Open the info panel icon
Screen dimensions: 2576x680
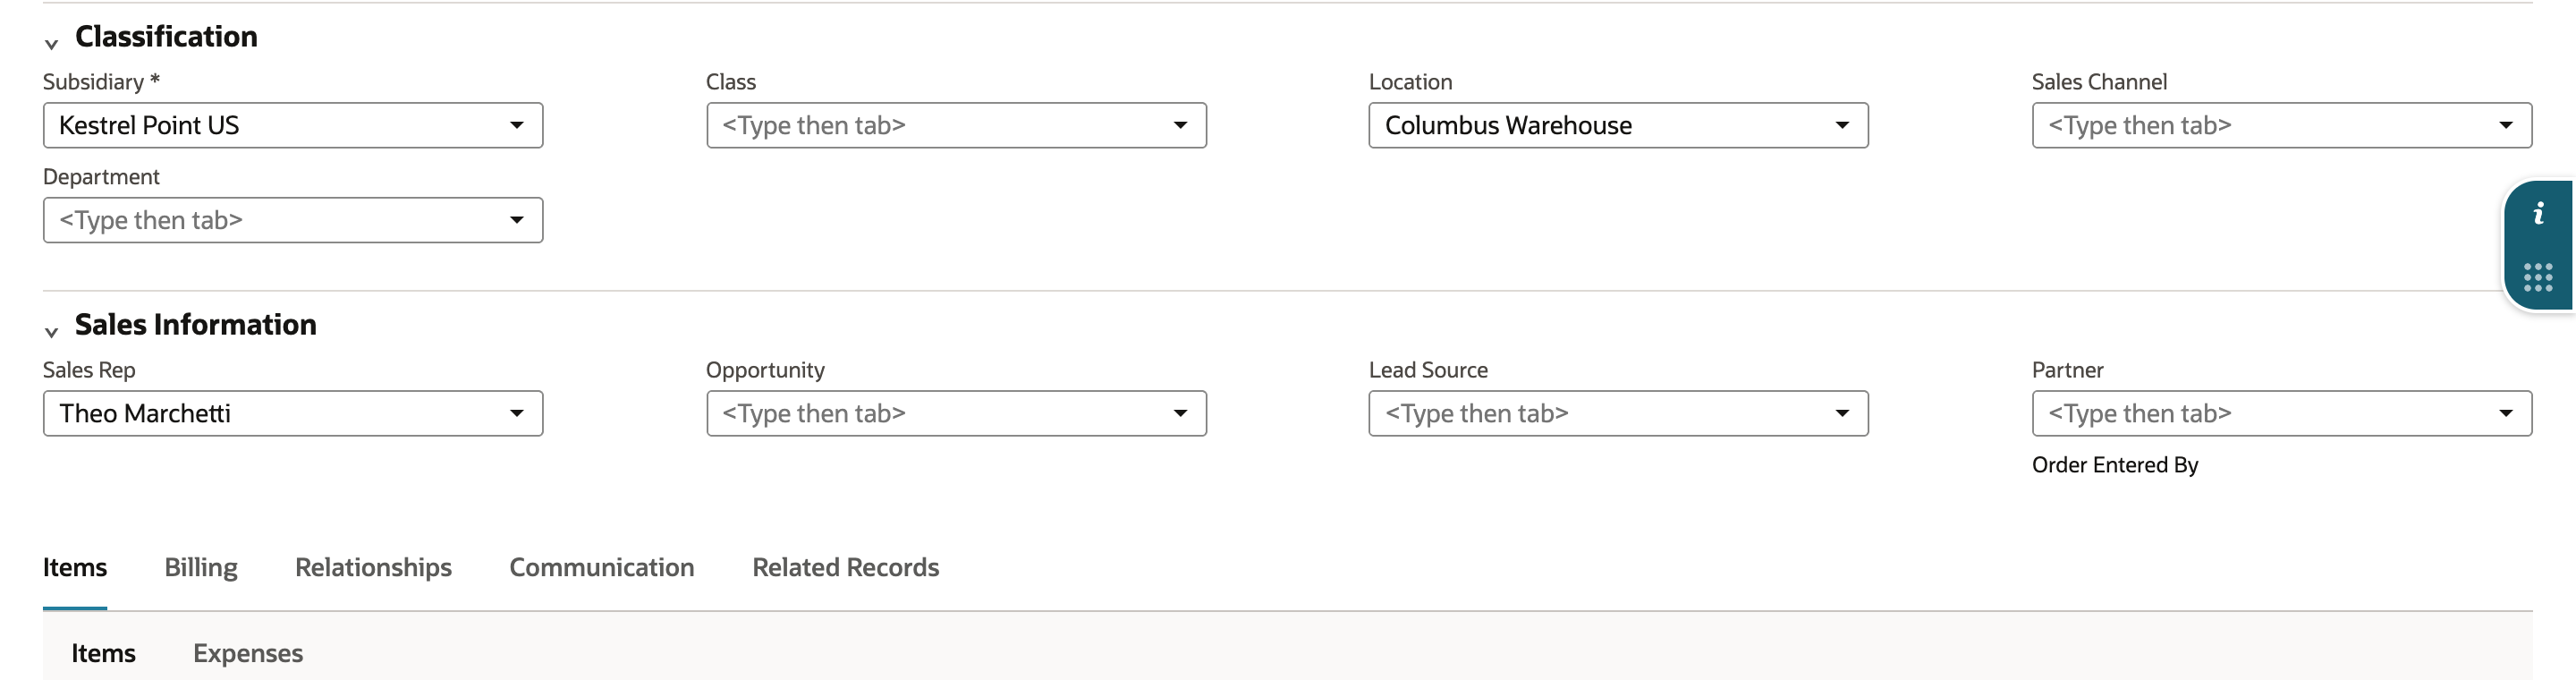2538,213
